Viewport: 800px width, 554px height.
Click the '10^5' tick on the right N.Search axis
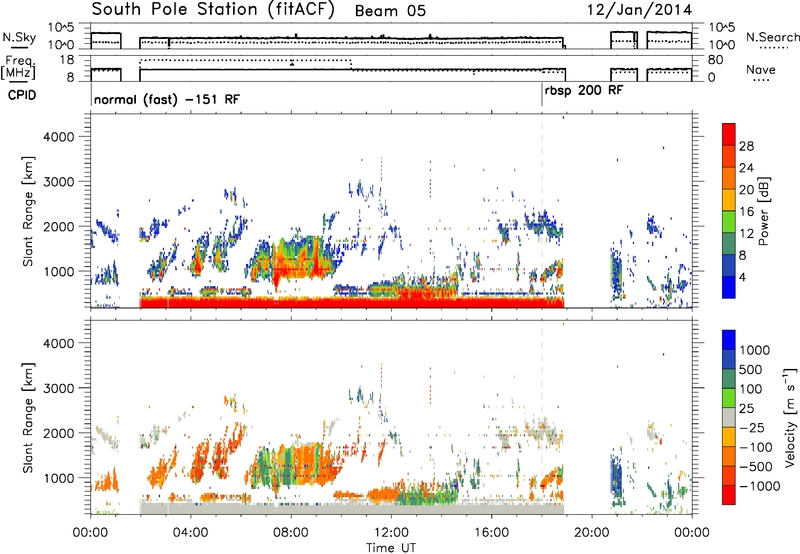(722, 28)
